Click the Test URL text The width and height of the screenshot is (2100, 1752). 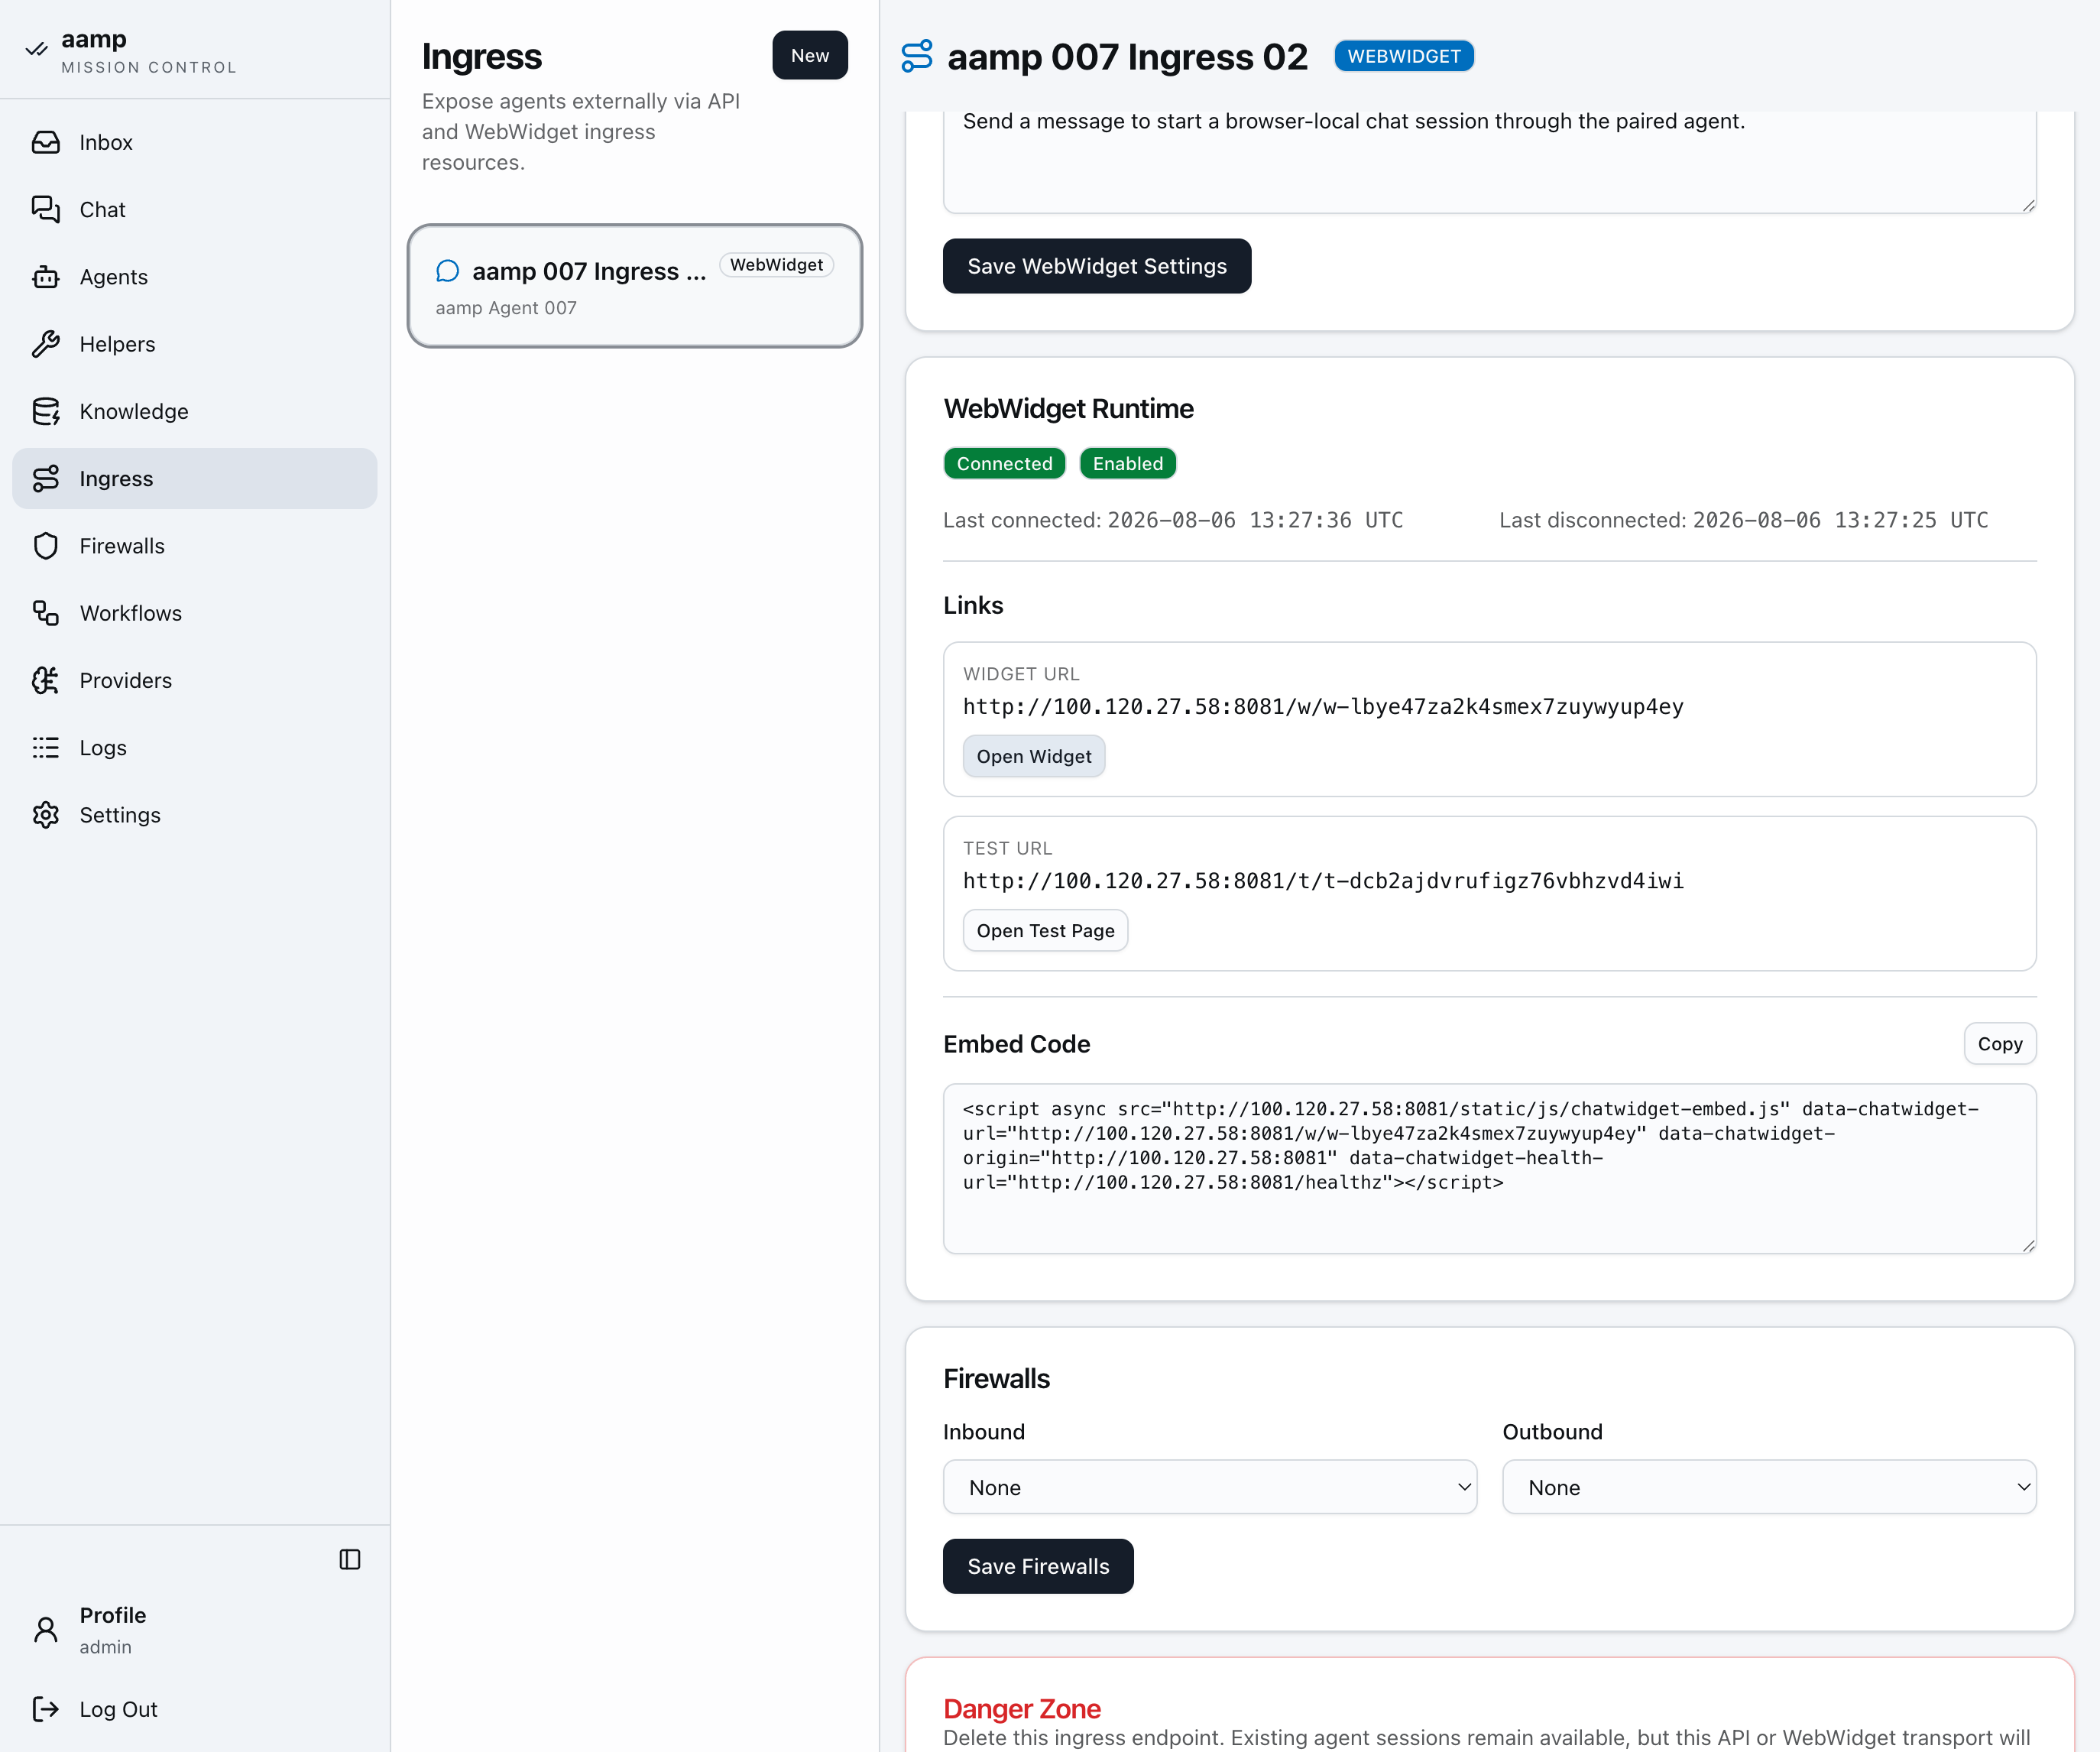pyautogui.click(x=1323, y=880)
